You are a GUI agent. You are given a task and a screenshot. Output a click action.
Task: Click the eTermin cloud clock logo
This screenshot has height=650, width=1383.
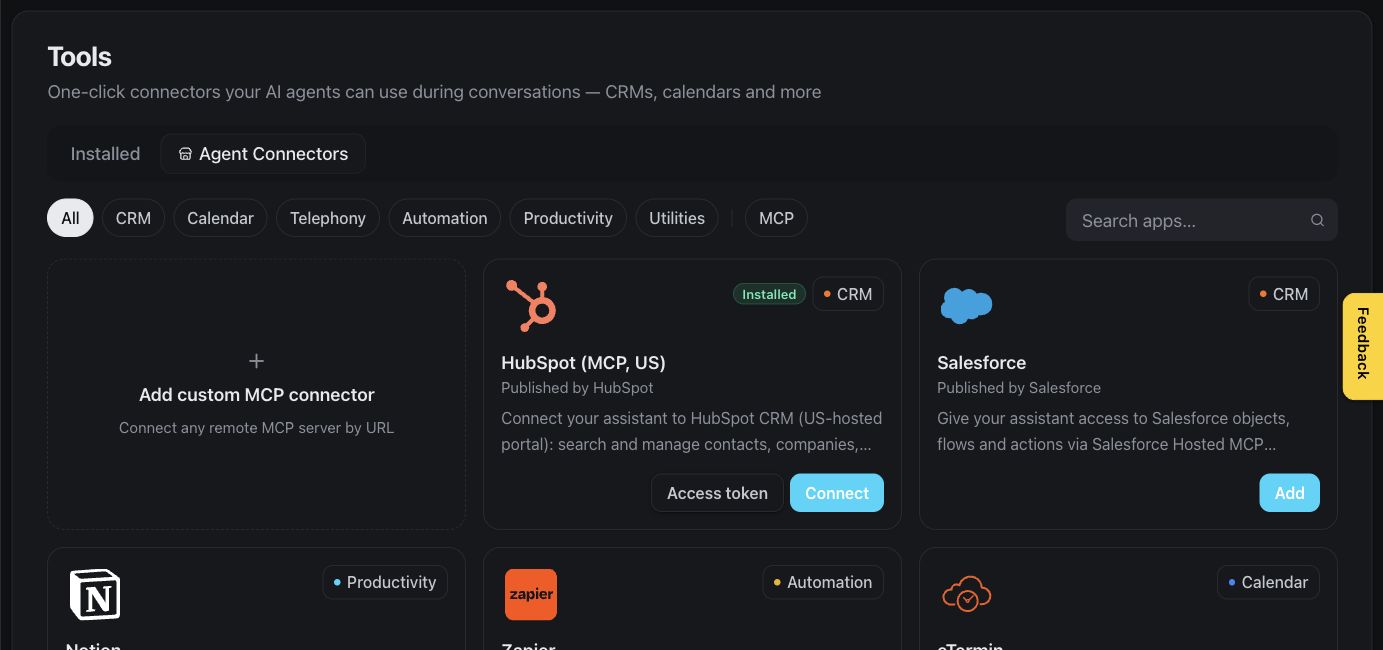(x=966, y=594)
